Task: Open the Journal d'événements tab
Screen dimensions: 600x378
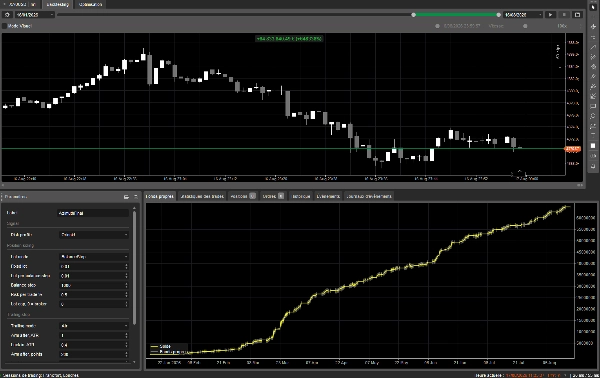Action: click(x=369, y=196)
